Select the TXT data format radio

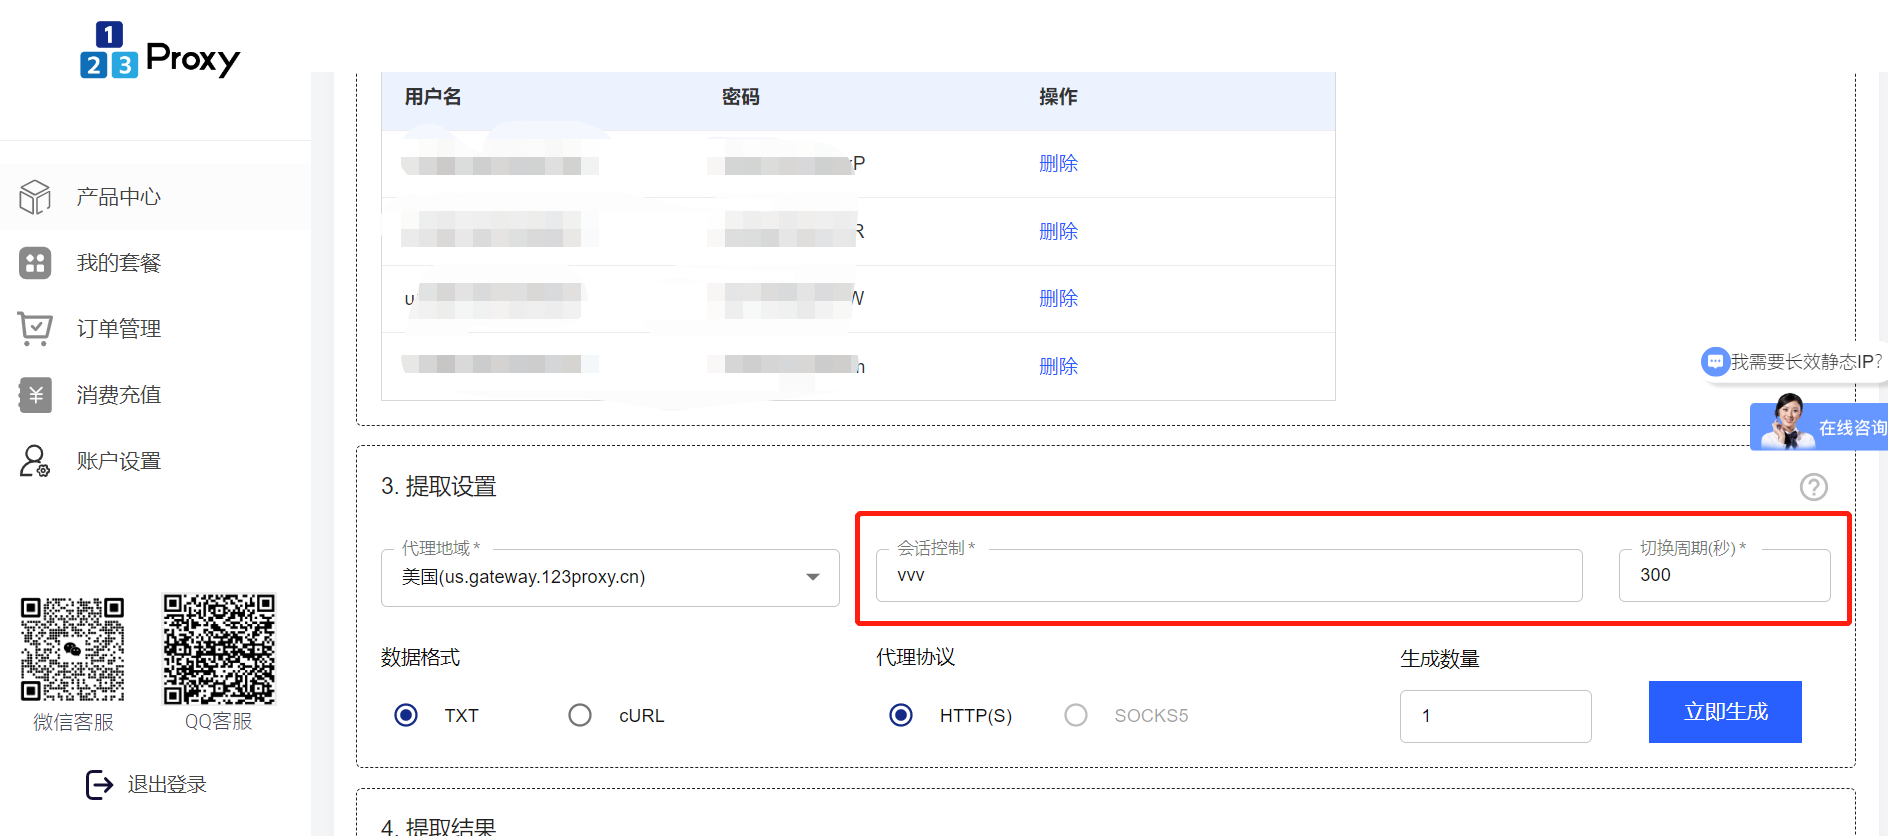[x=406, y=715]
